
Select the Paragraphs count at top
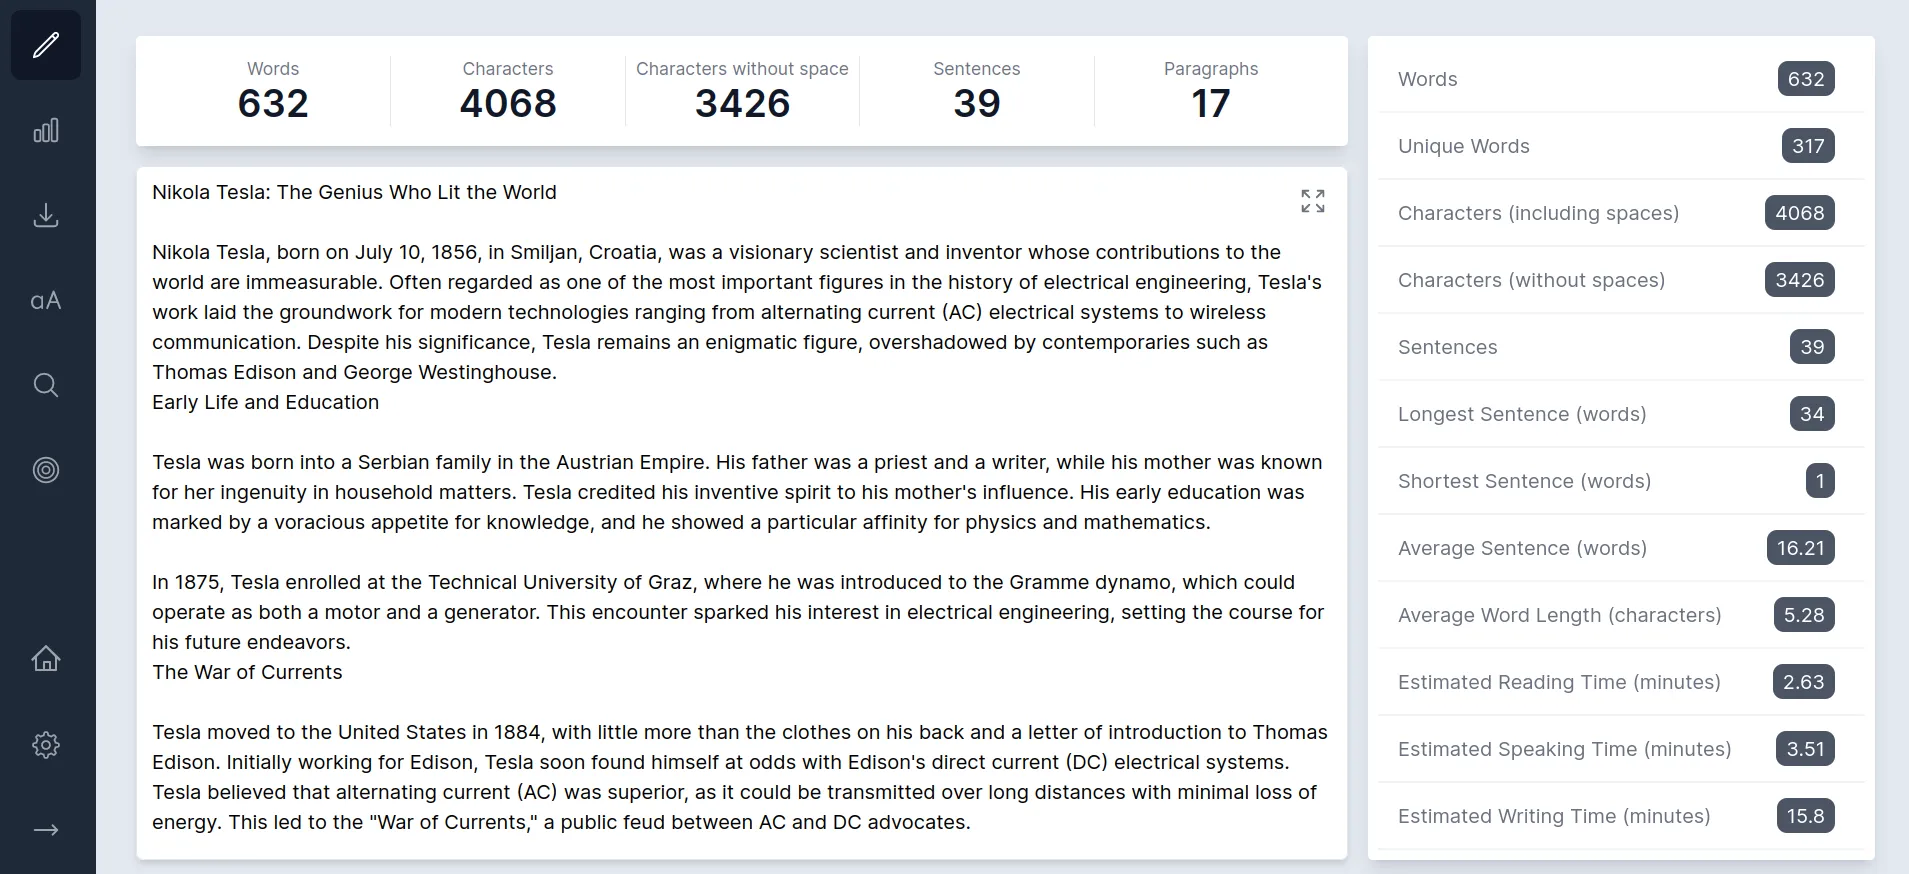pos(1210,91)
